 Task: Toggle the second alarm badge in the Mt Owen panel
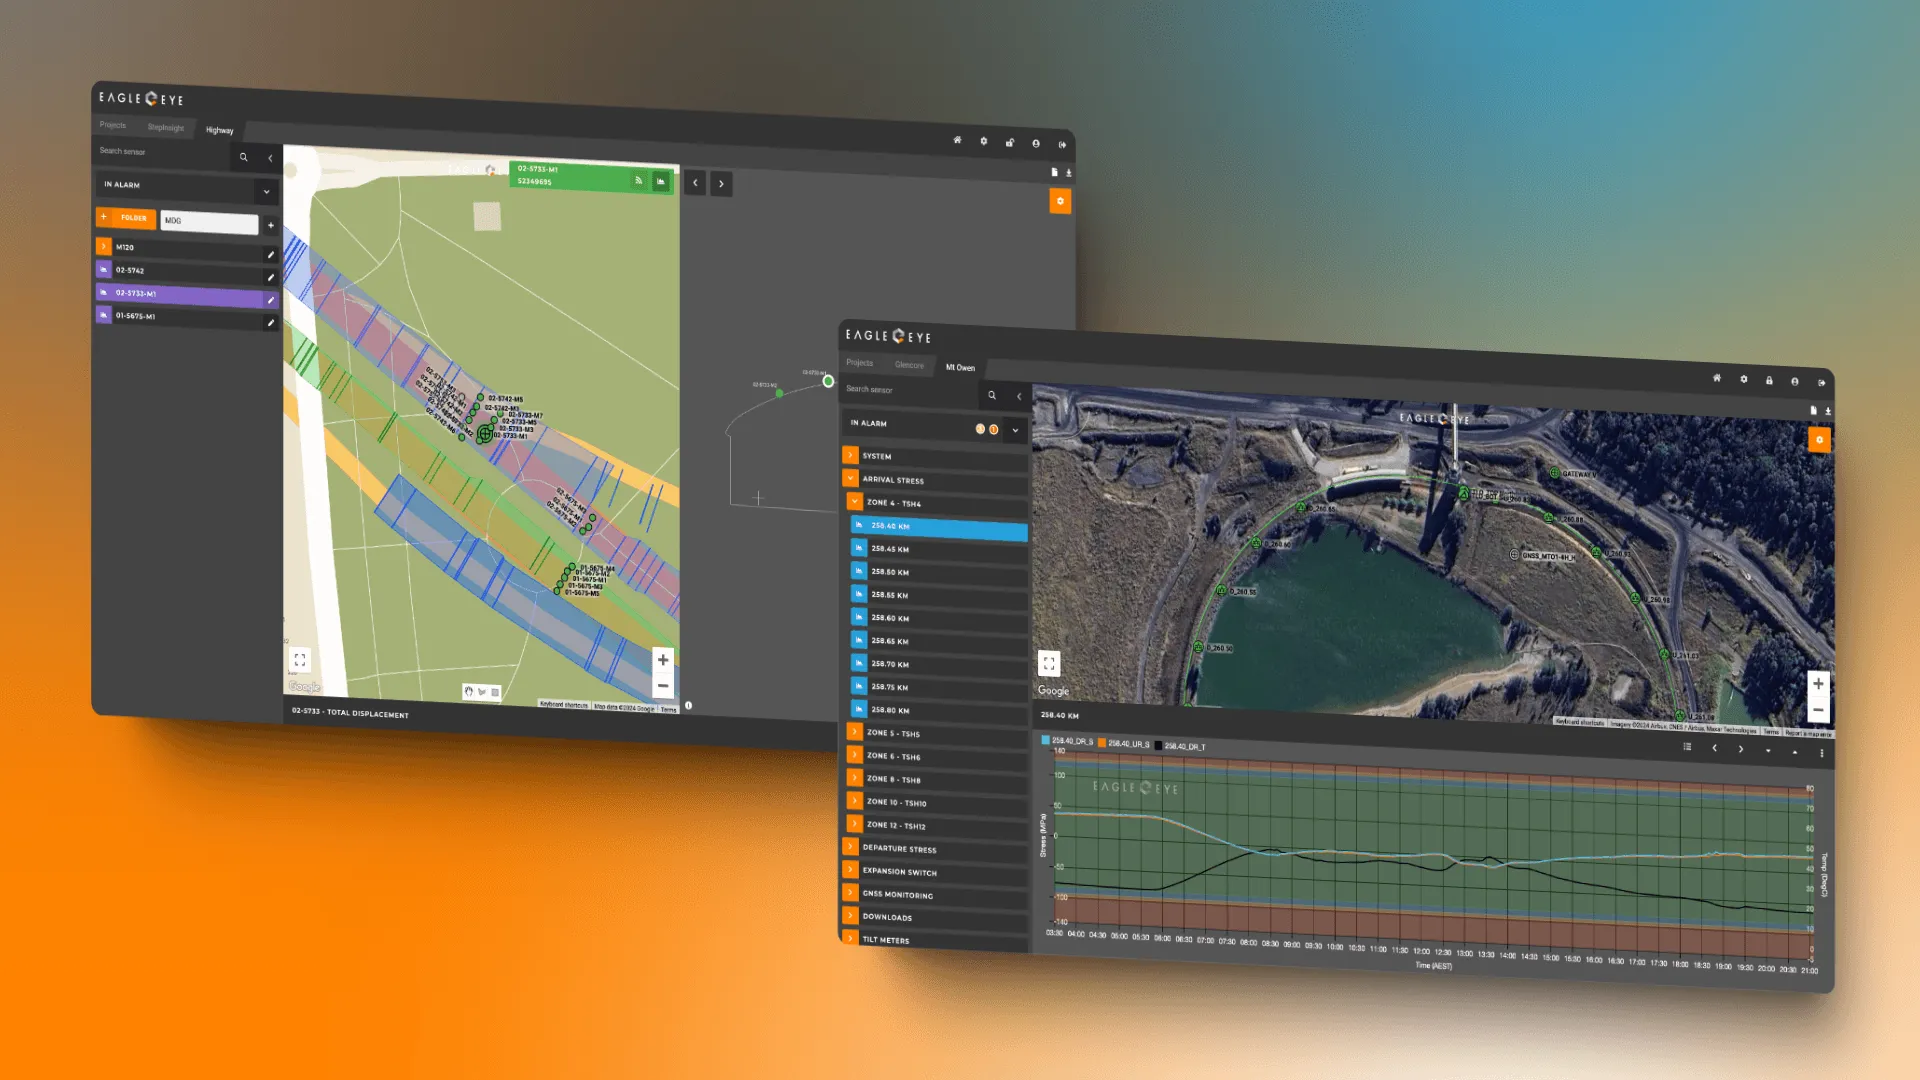click(x=993, y=430)
